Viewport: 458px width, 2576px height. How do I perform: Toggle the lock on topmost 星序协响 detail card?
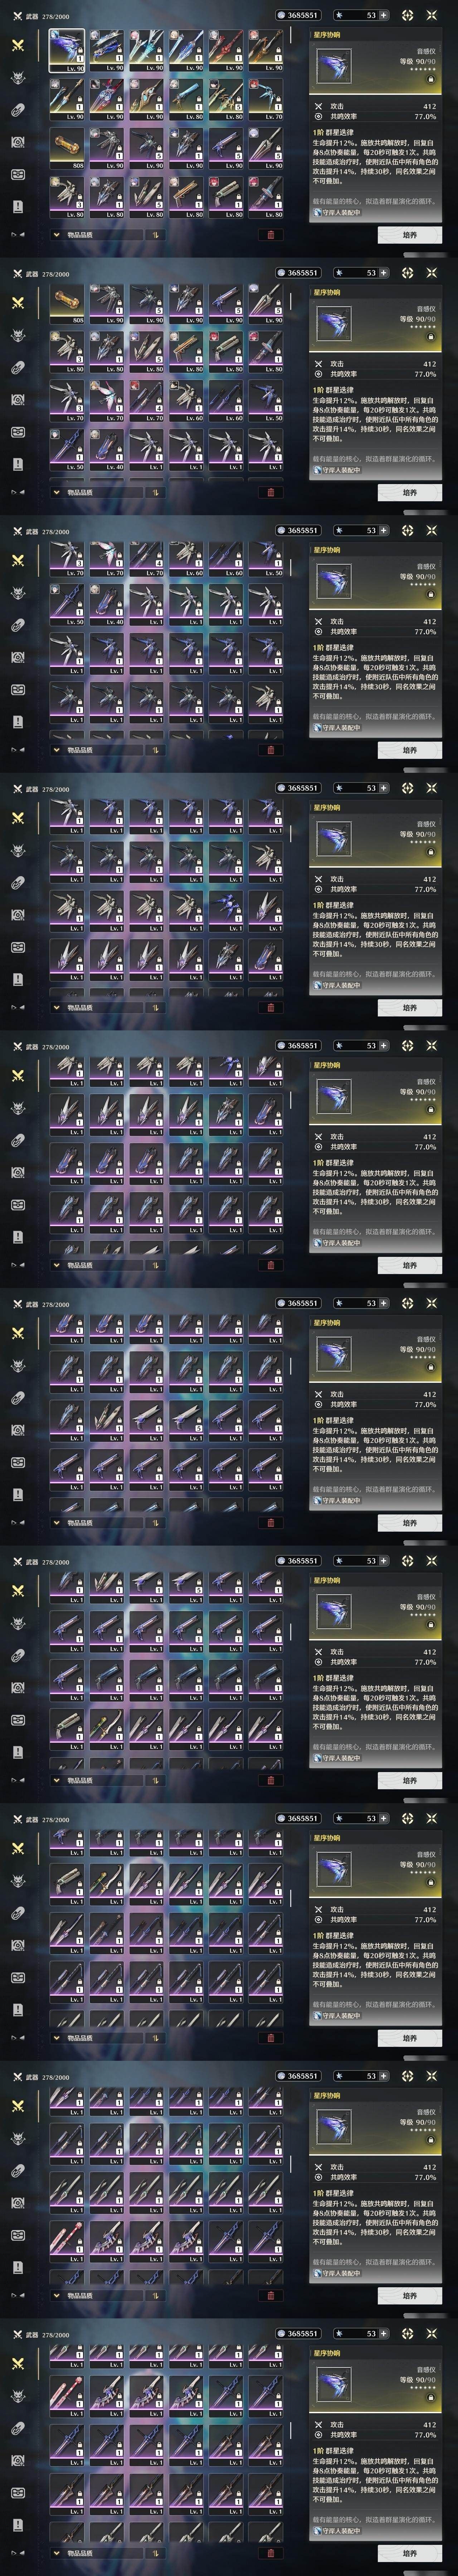[x=430, y=79]
